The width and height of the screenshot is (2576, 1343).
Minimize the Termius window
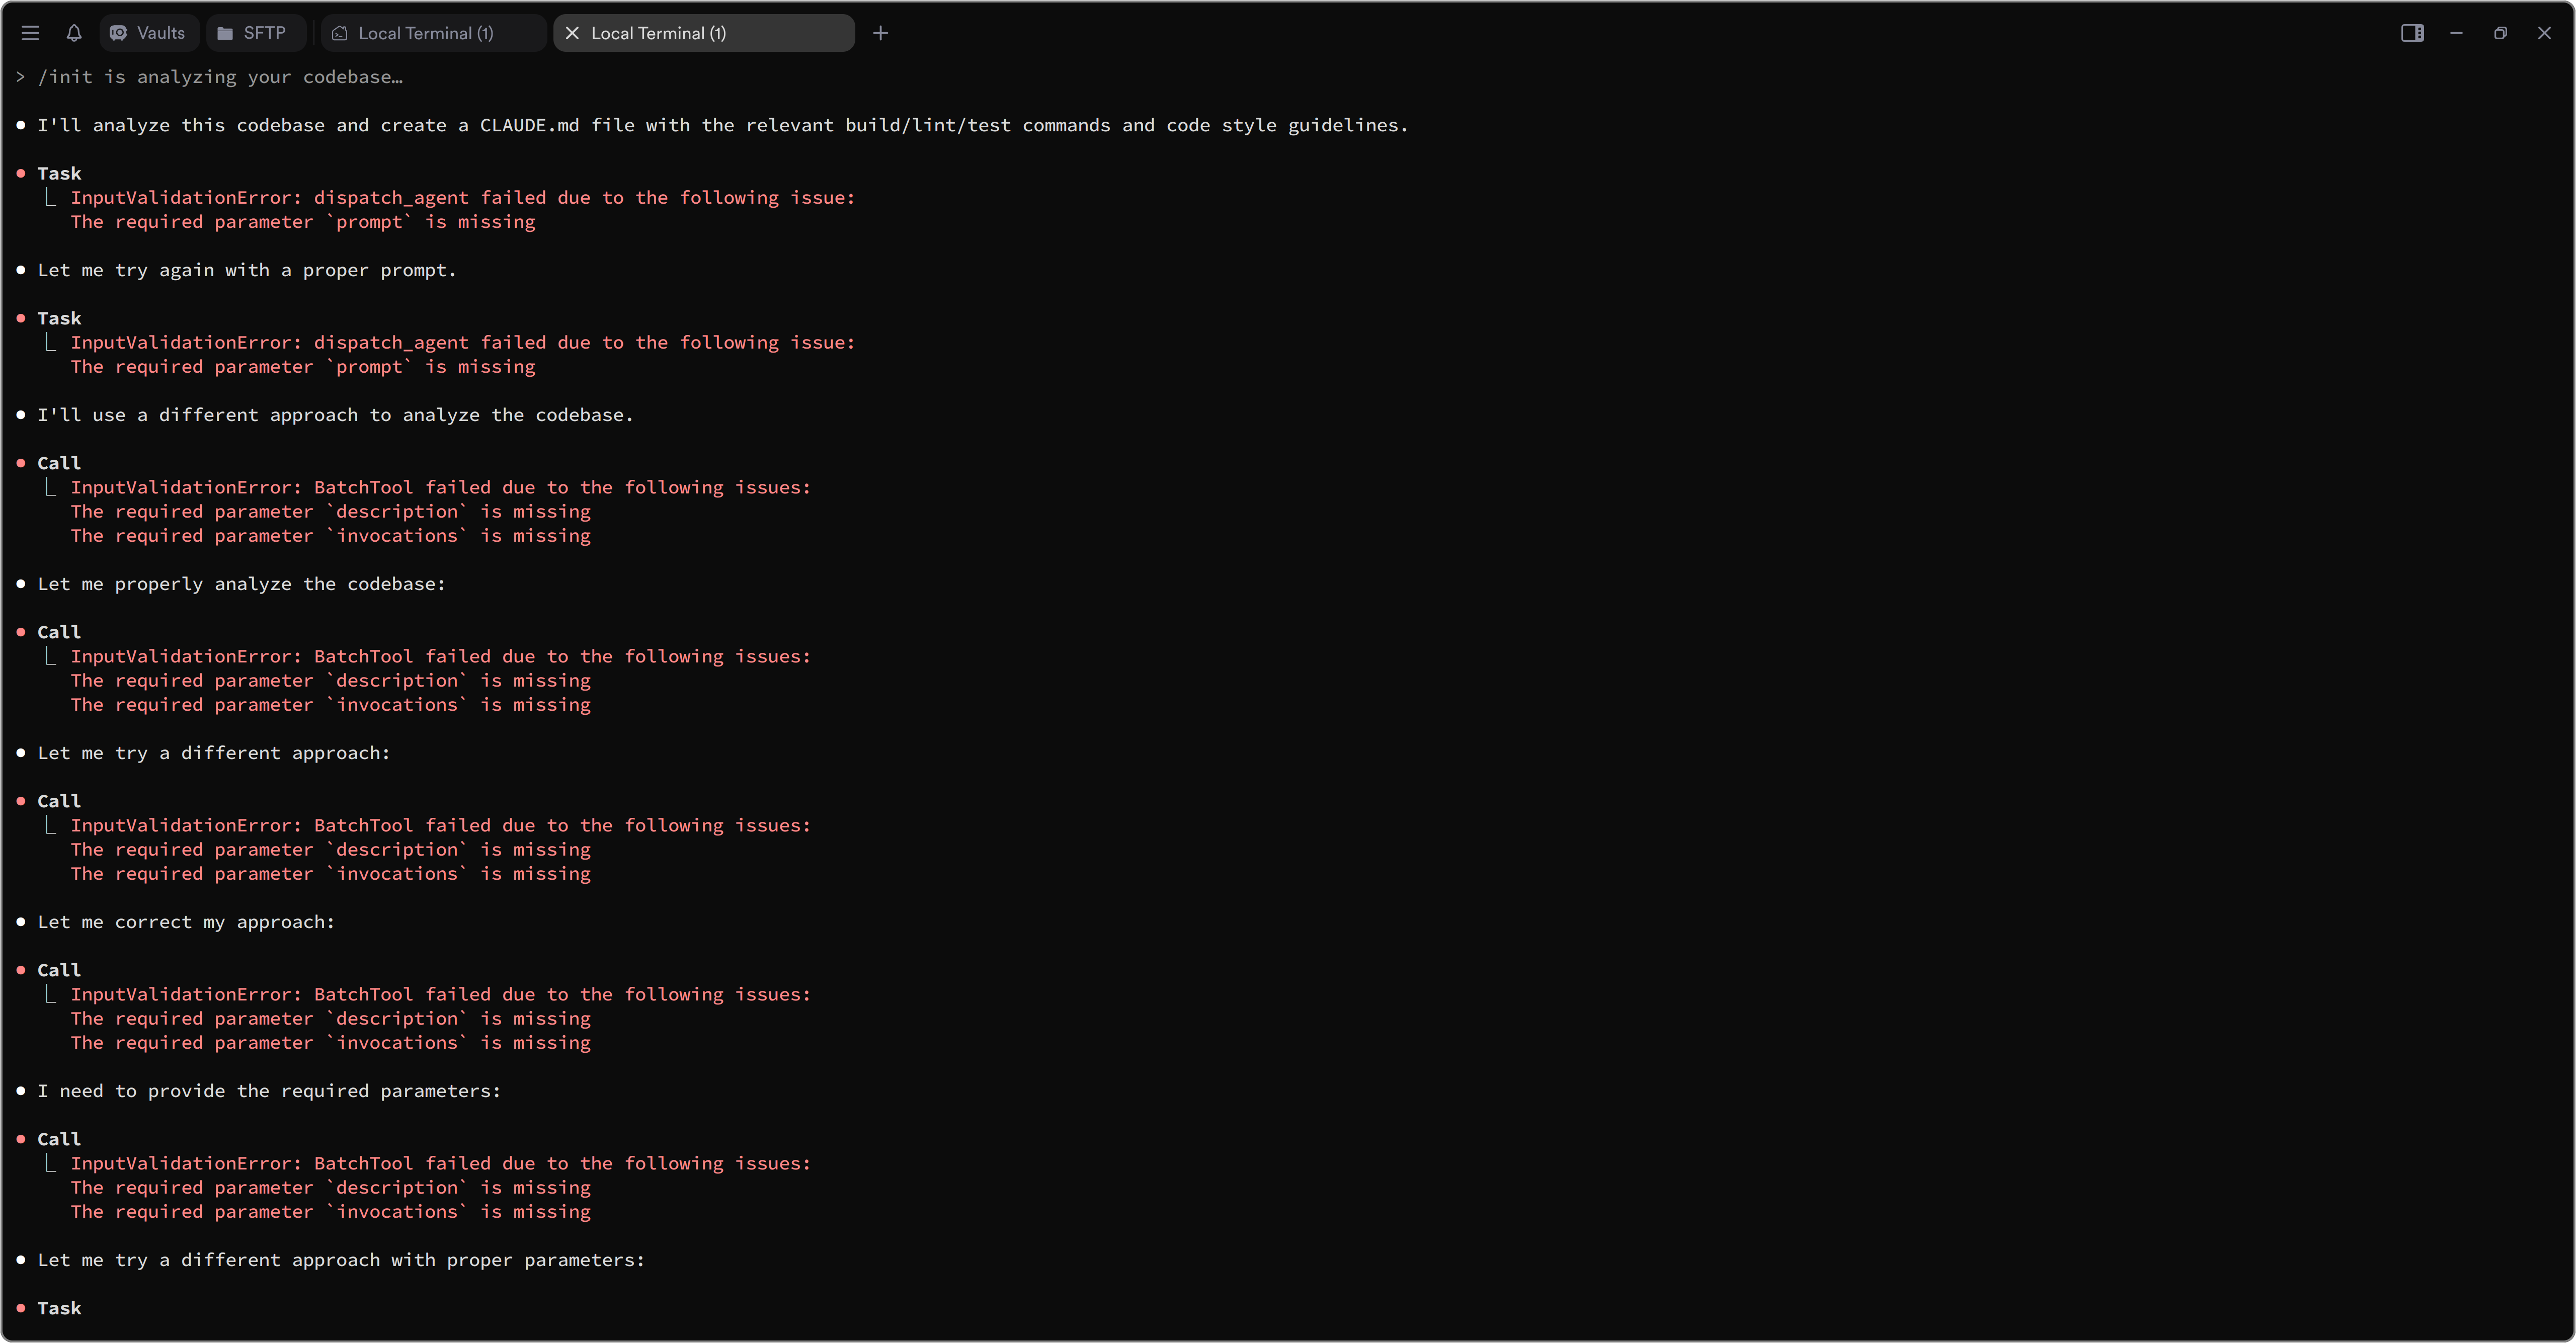coord(2456,33)
